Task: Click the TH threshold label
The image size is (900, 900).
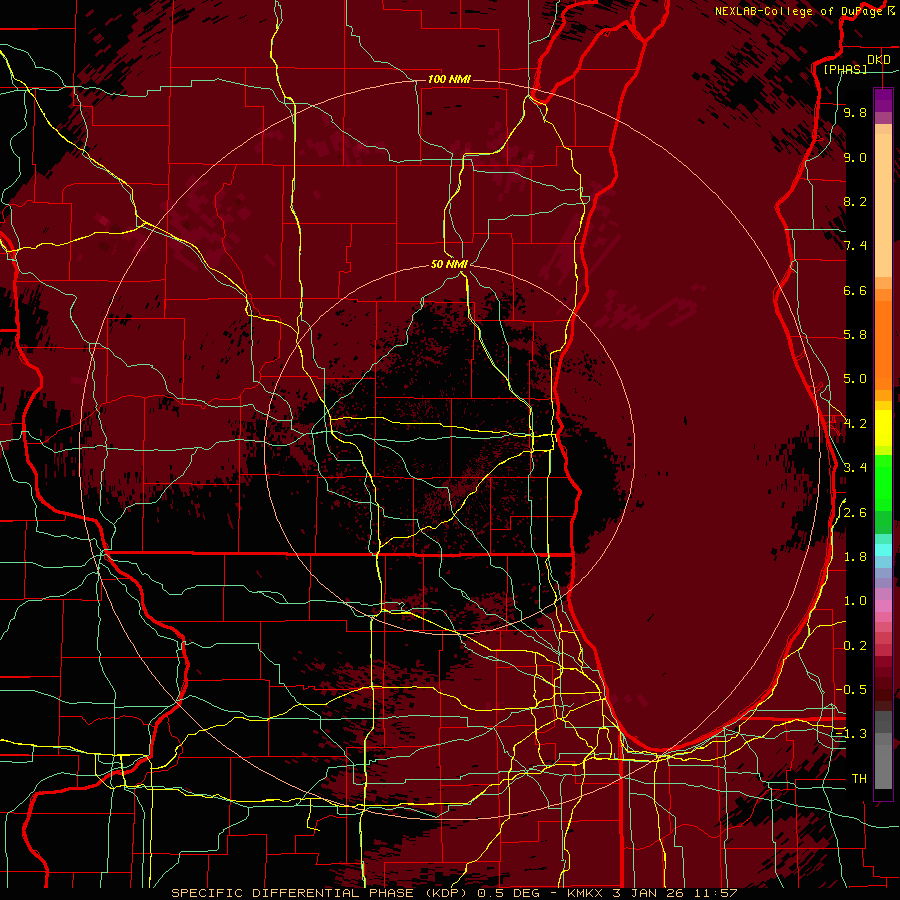Action: pyautogui.click(x=859, y=779)
